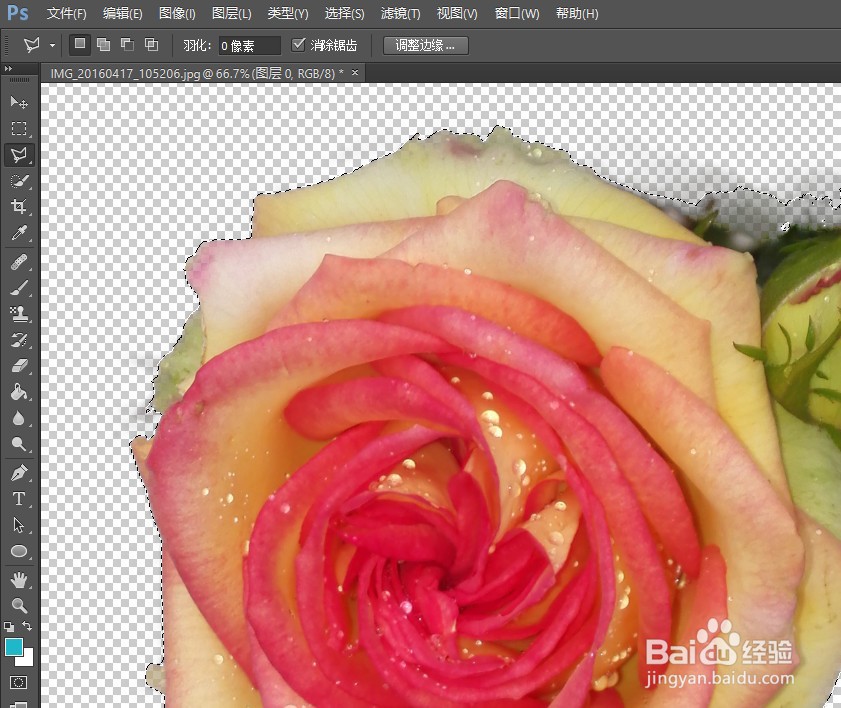Select the Blur tool
The image size is (841, 708).
[x=19, y=418]
